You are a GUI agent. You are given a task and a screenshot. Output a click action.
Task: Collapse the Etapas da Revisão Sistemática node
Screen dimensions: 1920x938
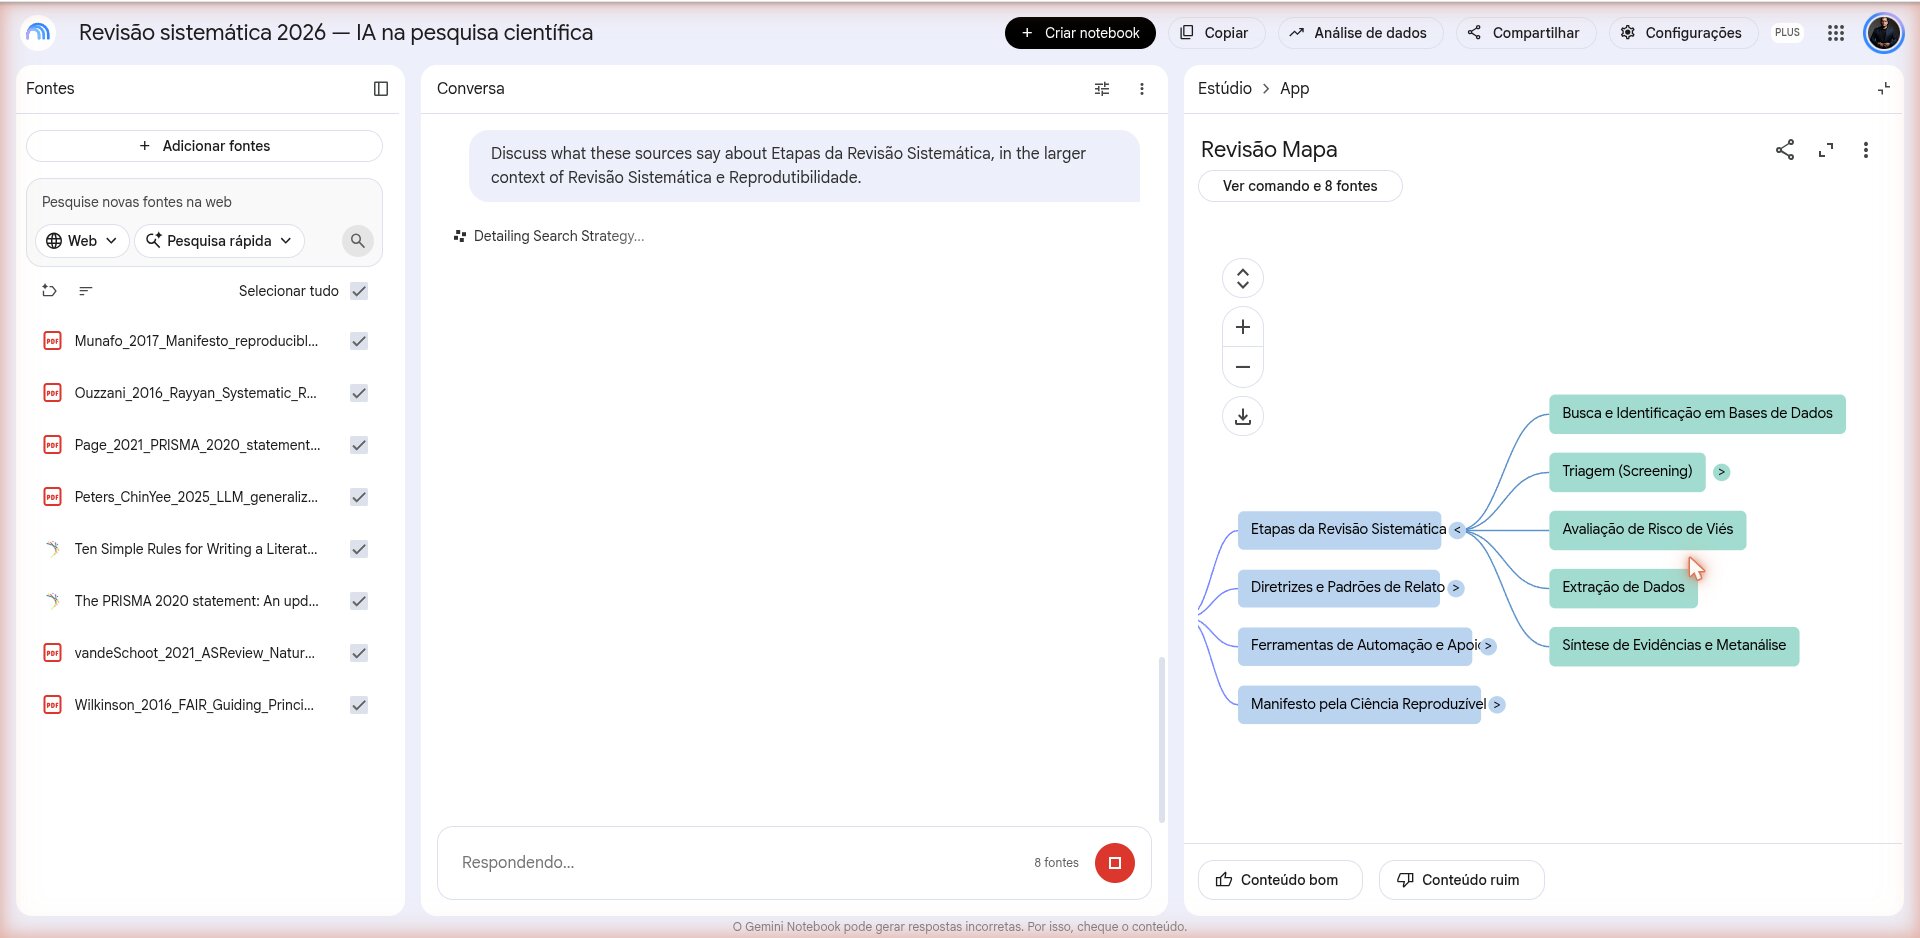(x=1457, y=530)
